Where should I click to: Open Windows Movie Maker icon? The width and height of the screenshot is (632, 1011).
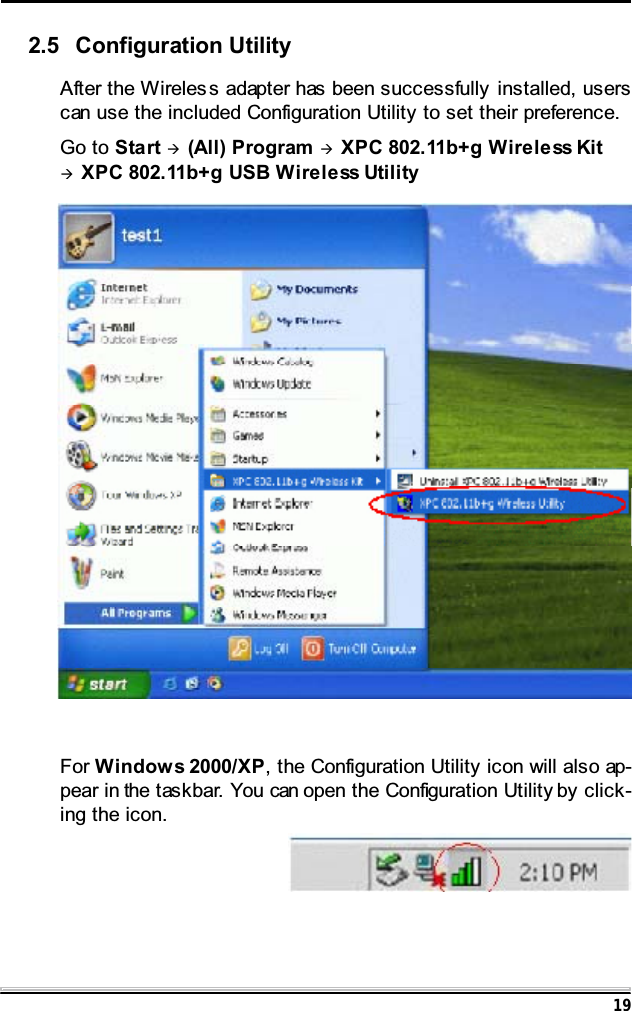81,456
